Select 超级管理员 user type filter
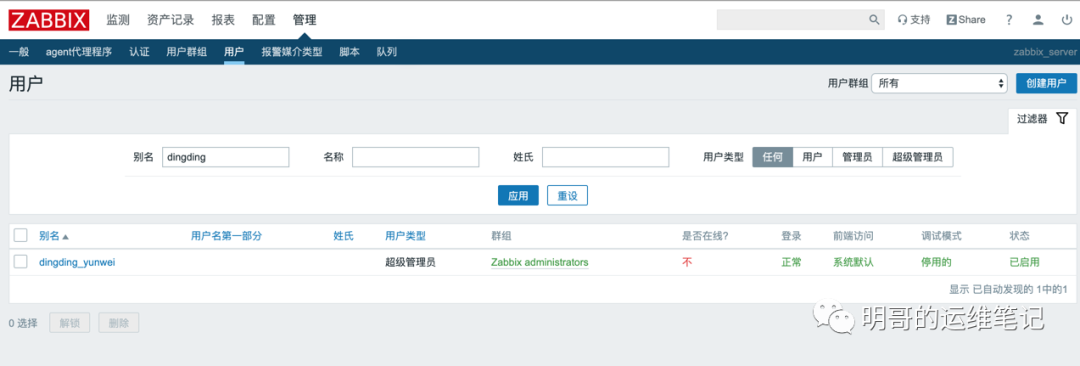The width and height of the screenshot is (1080, 366). [917, 157]
